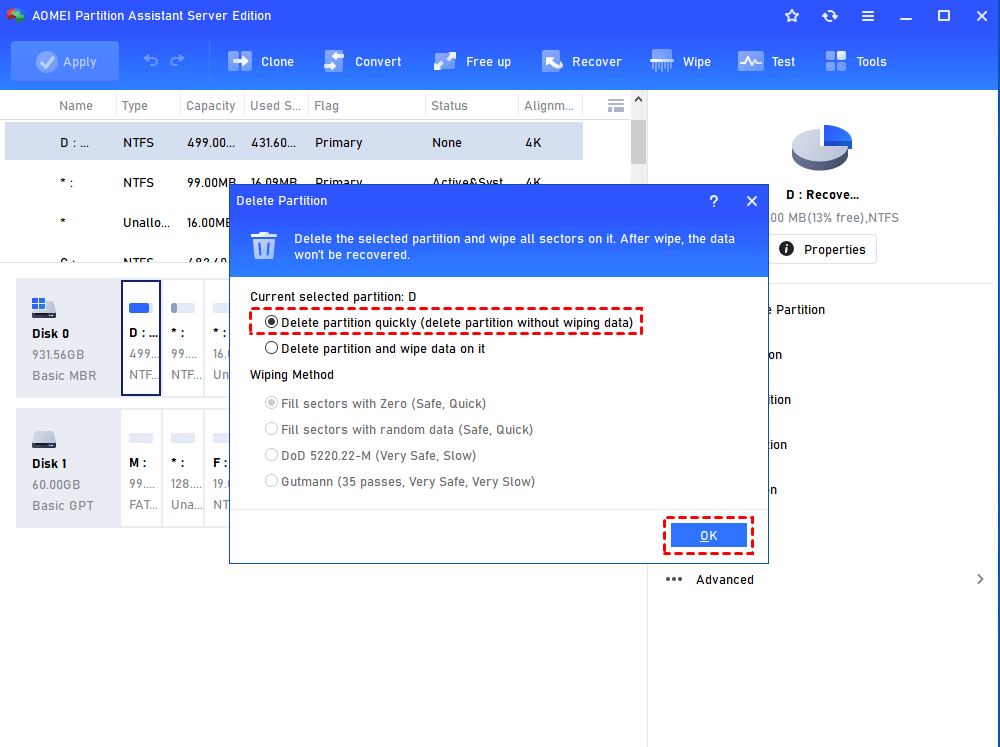Viewport: 1000px width, 747px height.
Task: Select the 99.00MB NTFS partition row
Action: [294, 182]
